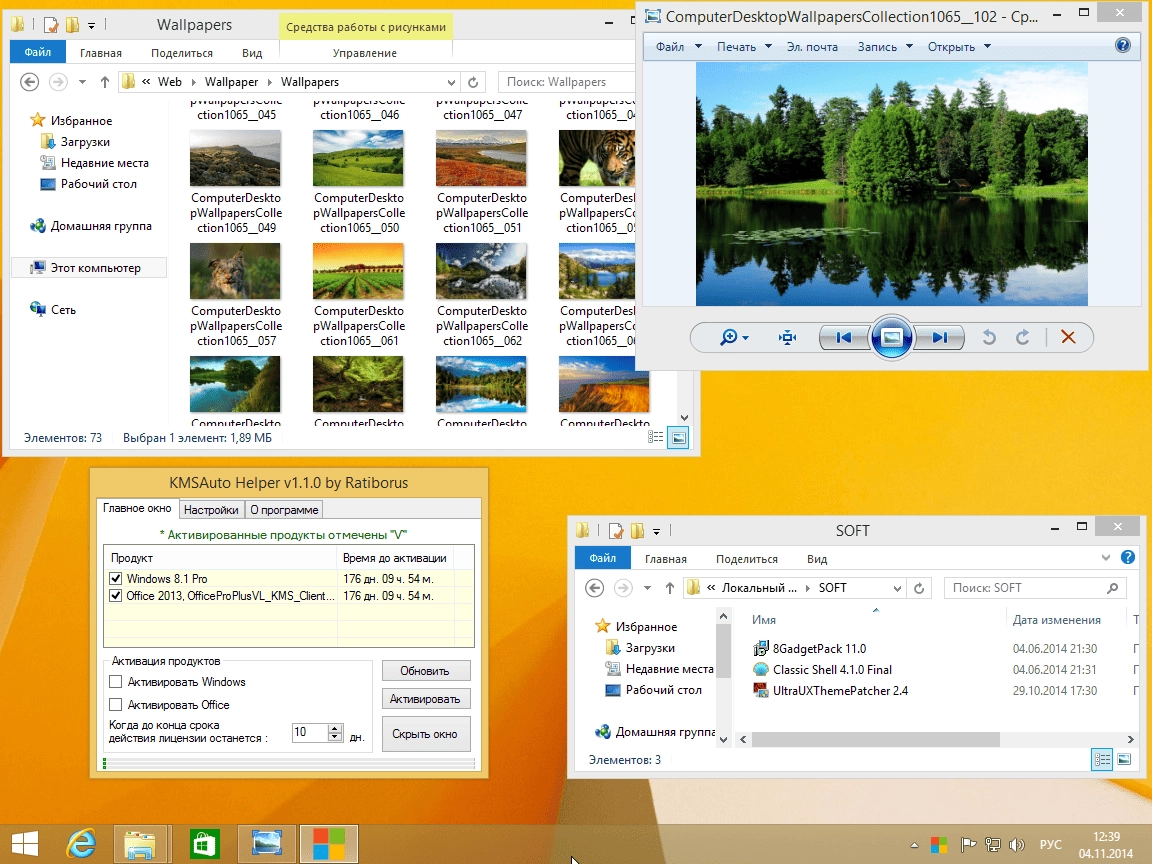The width and height of the screenshot is (1152, 864).
Task: Click back arrow in Wallpapers window
Action: point(29,82)
